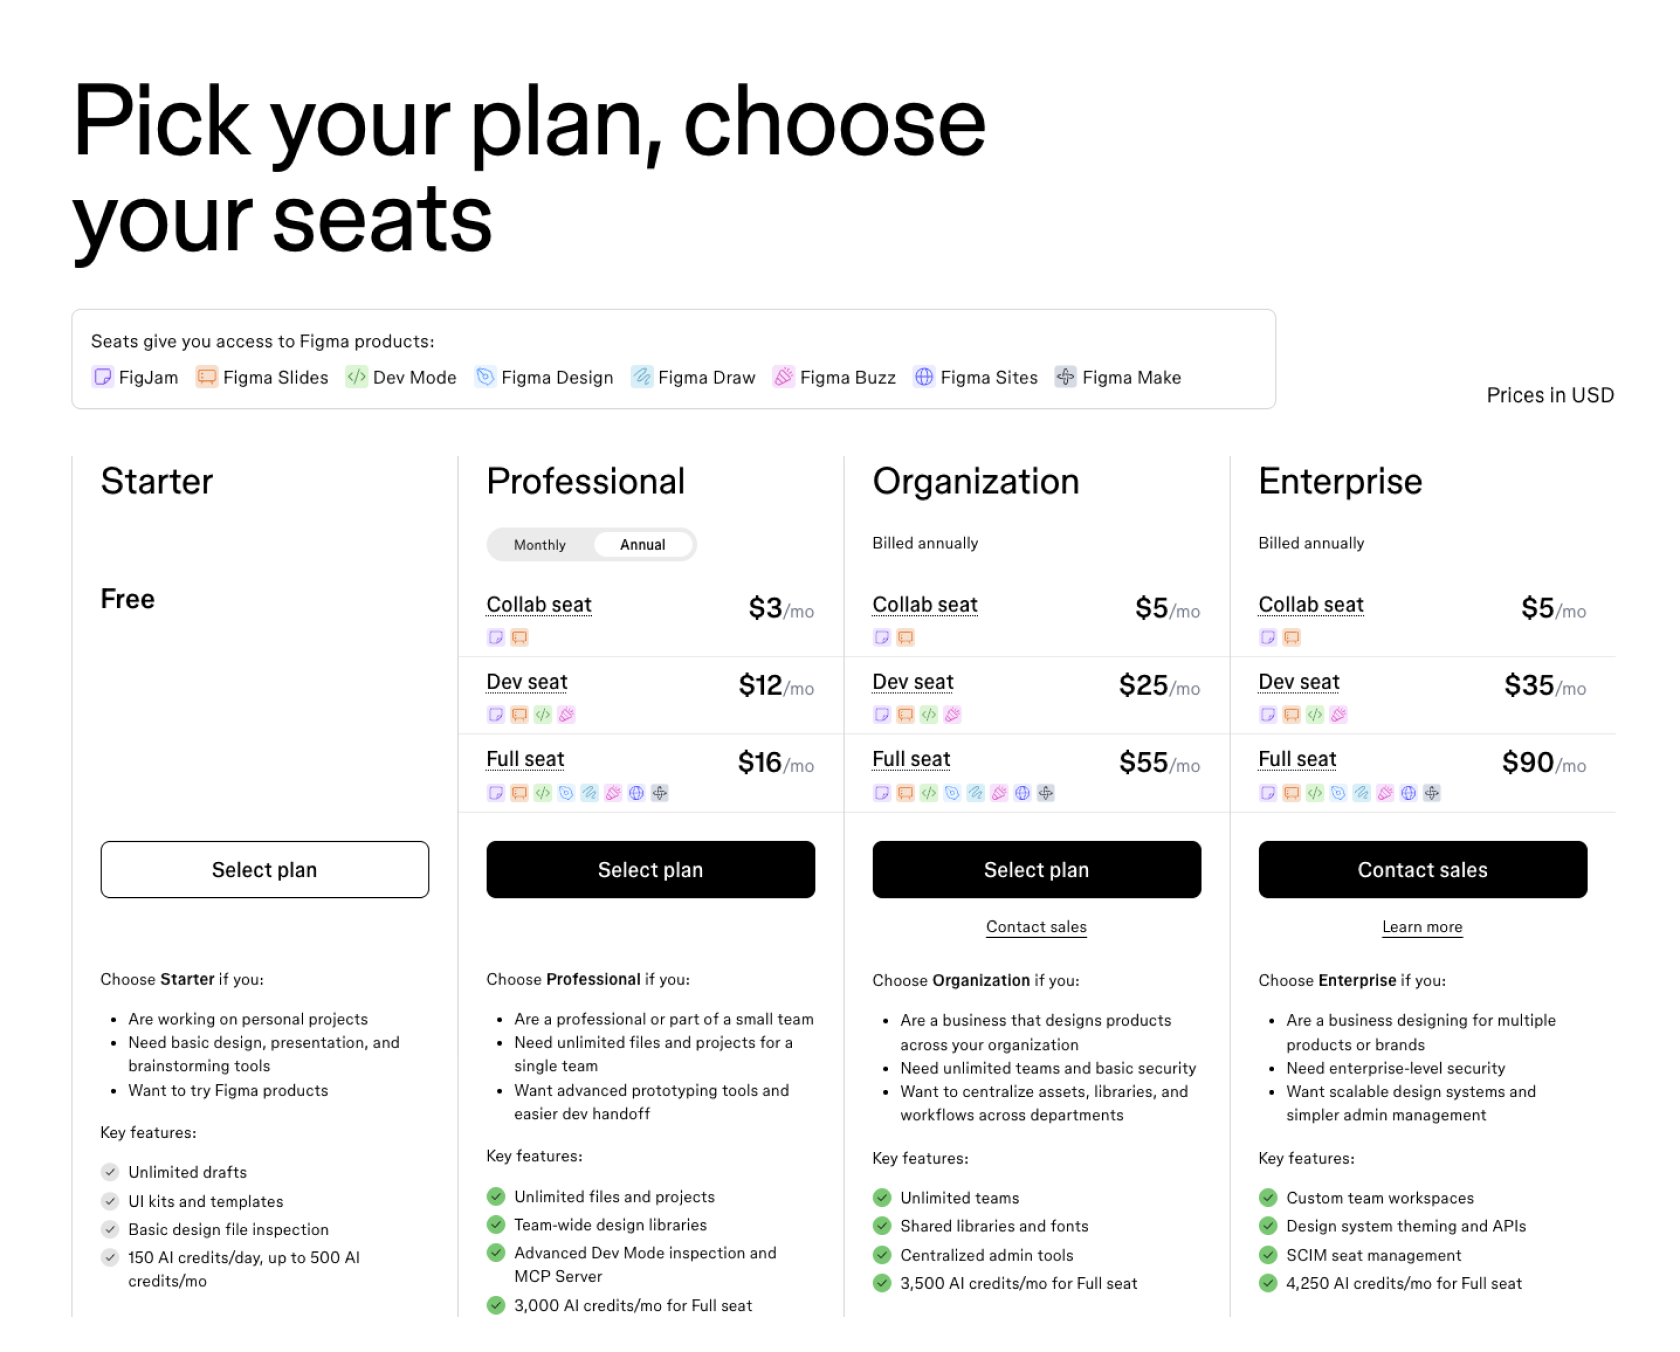
Task: Select the Organization plan button
Action: pyautogui.click(x=1036, y=869)
